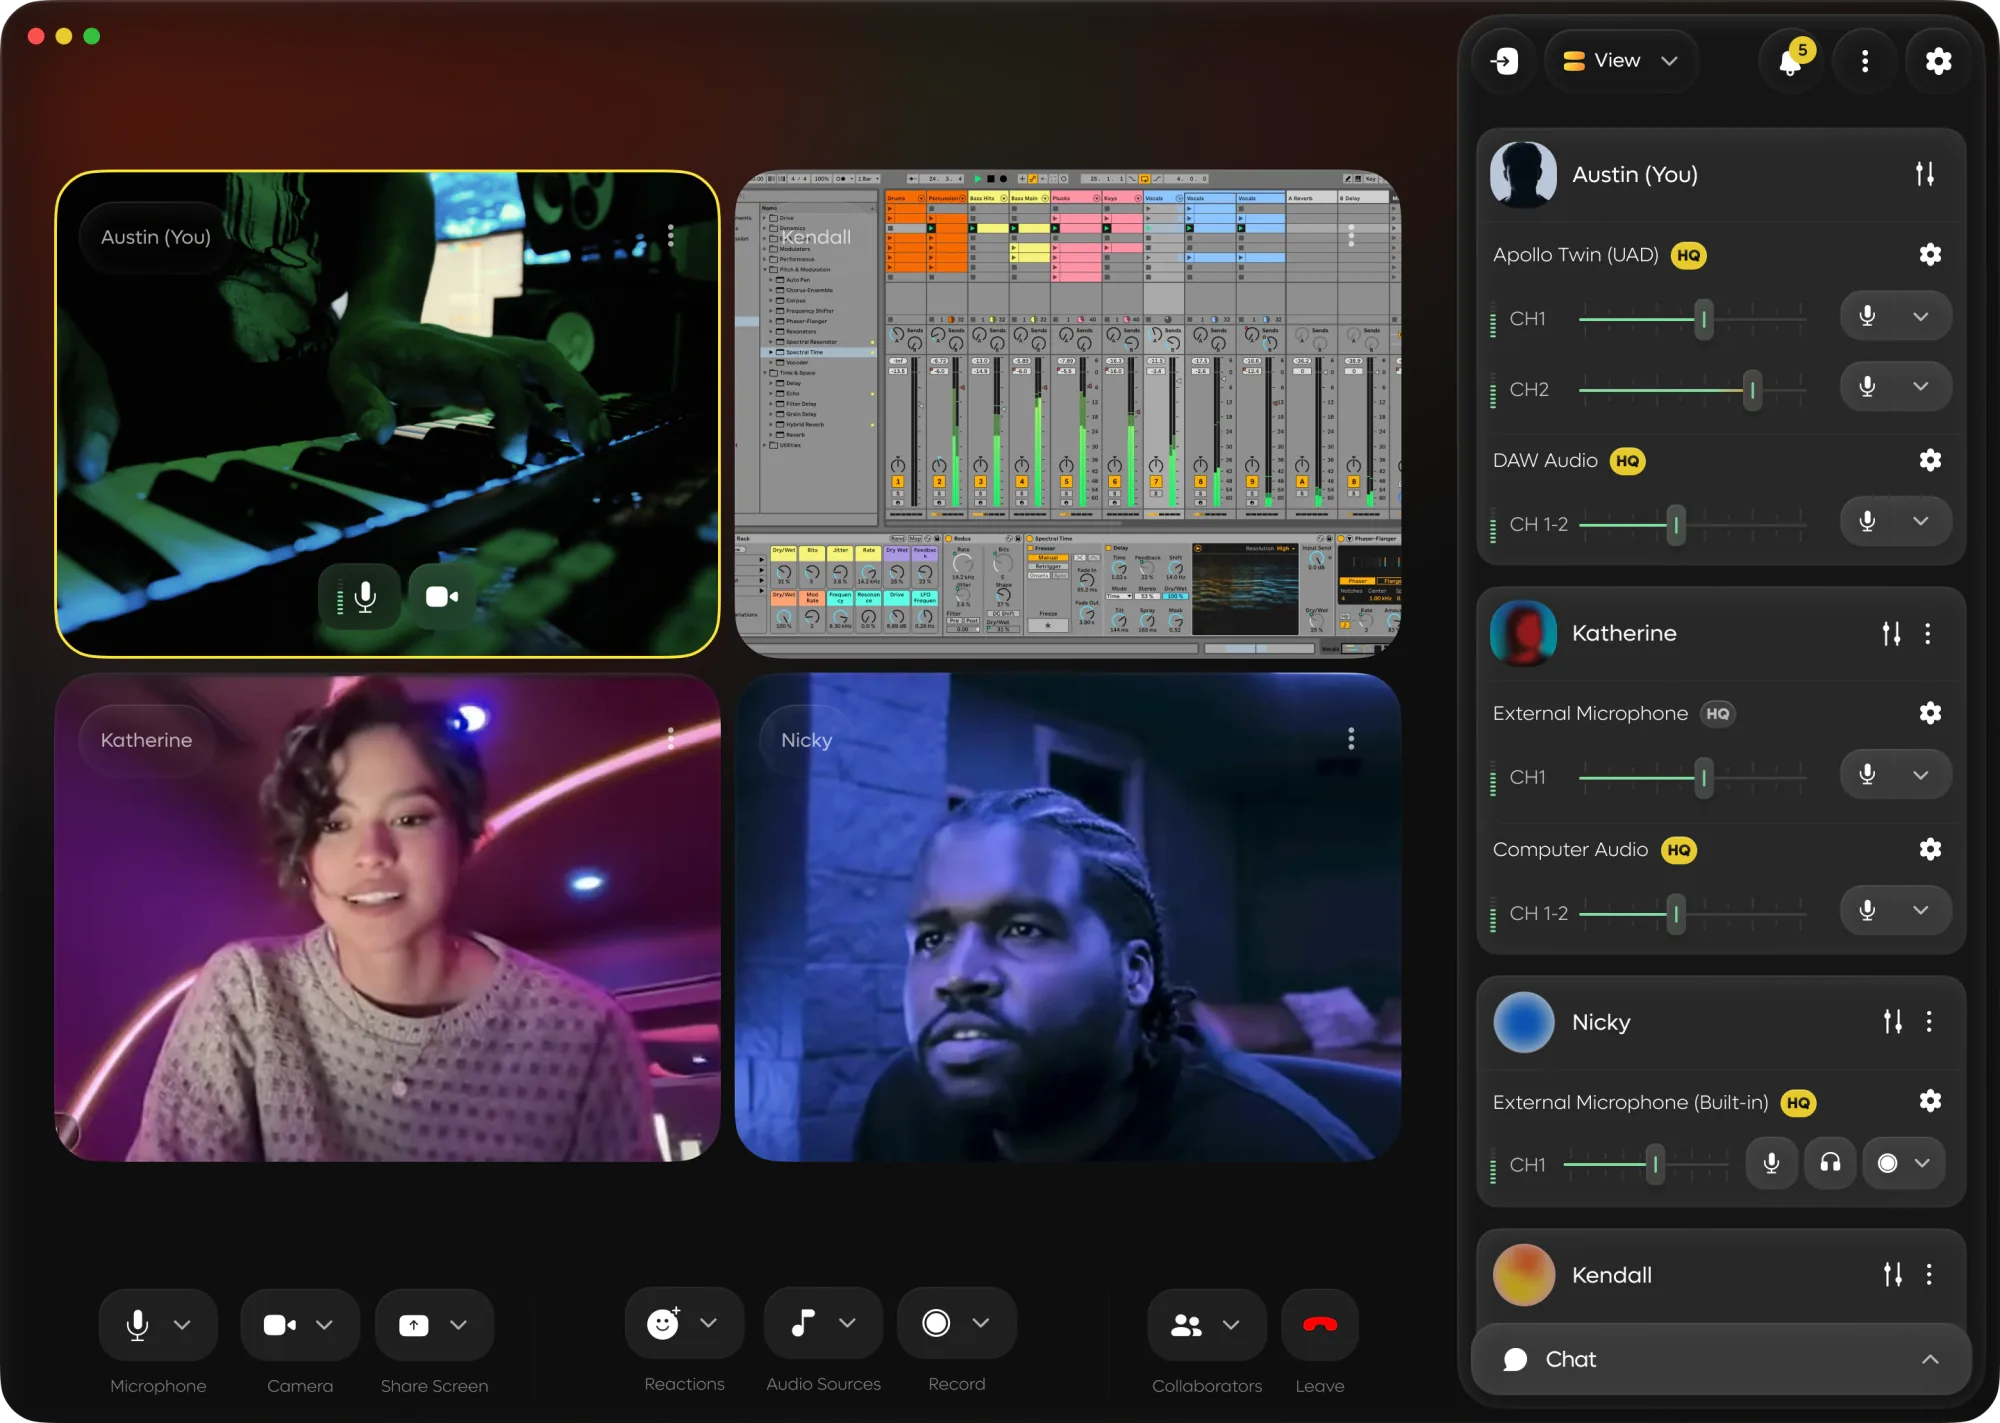Open the top sidebar three-dot menu
This screenshot has height=1423, width=2000.
1864,61
